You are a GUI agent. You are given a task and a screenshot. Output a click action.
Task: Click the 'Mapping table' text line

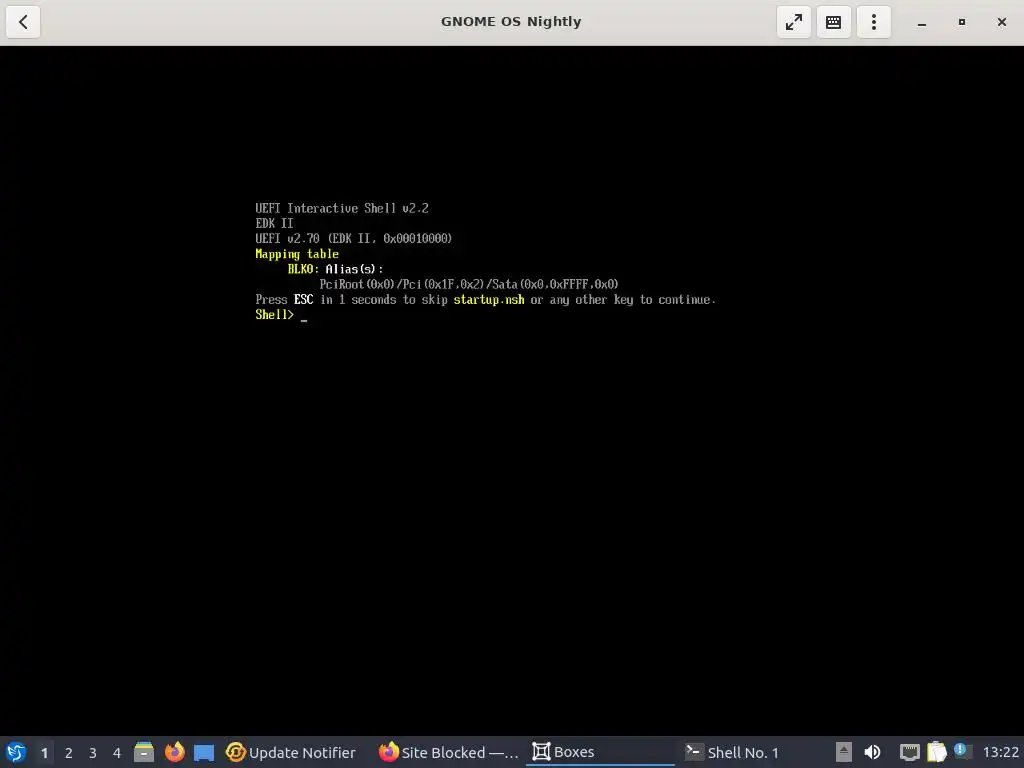pos(297,254)
